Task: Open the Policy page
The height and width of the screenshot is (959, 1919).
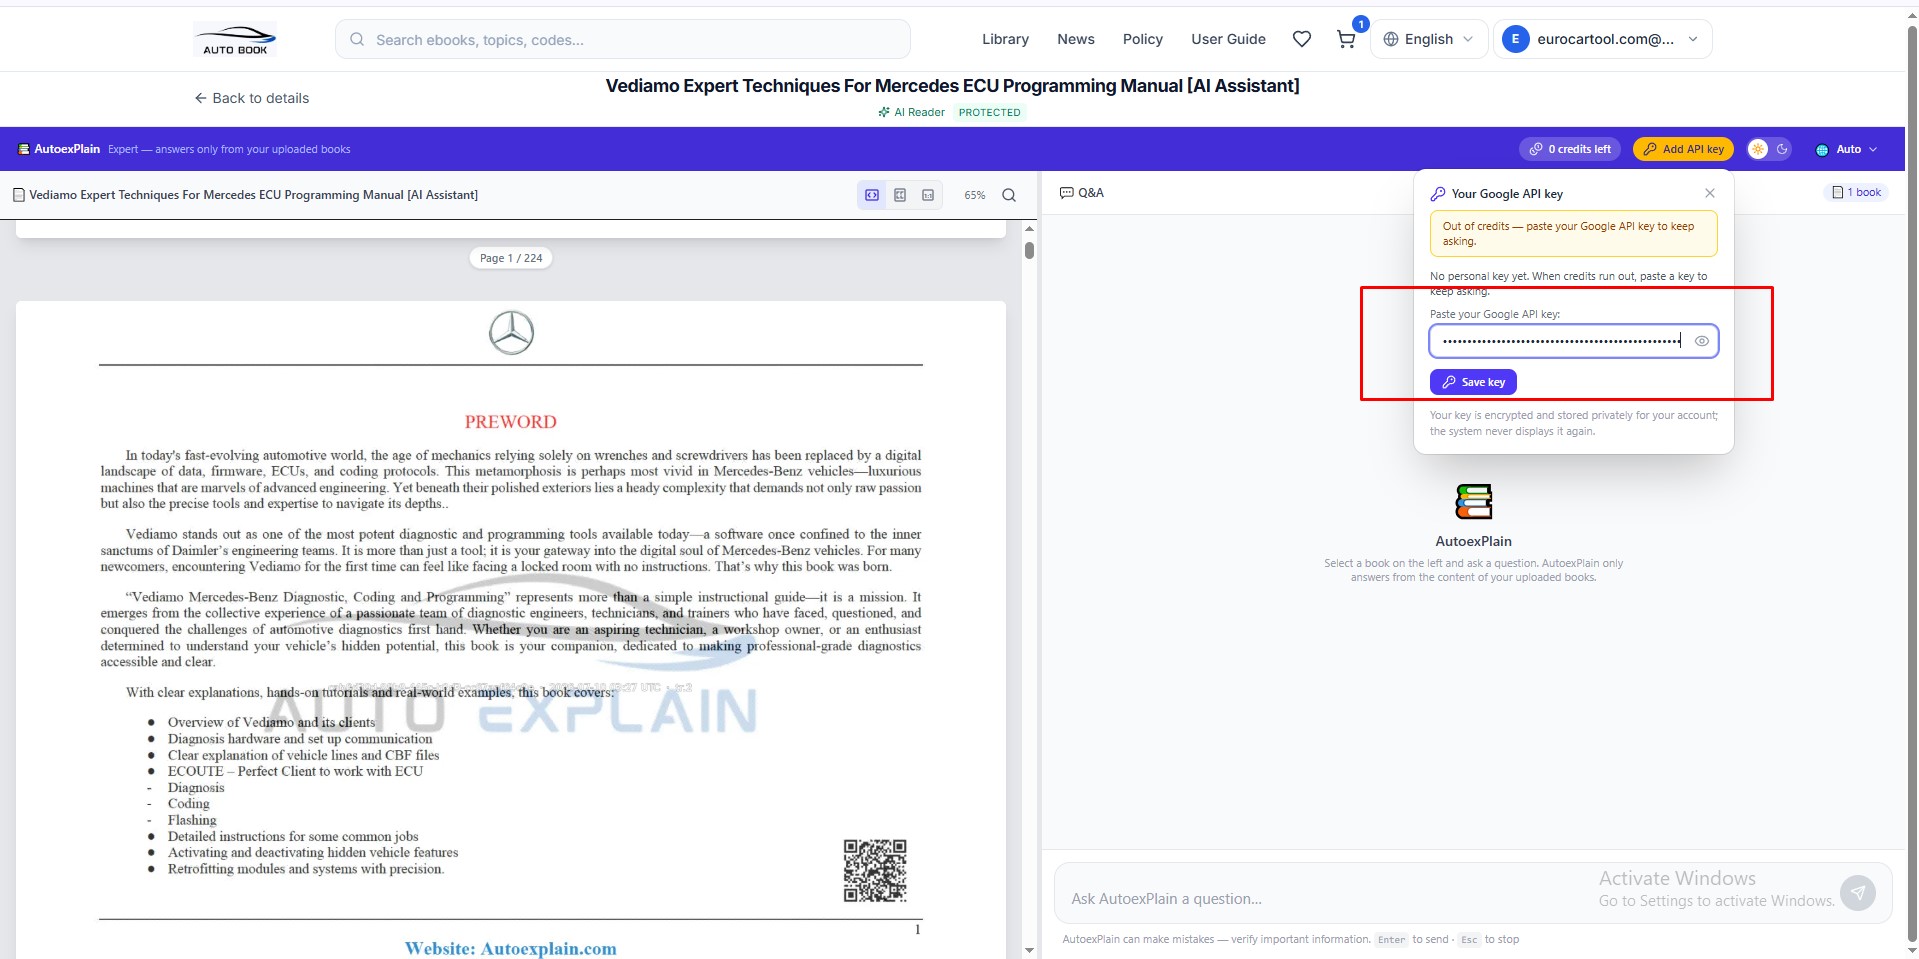Action: click(1143, 39)
